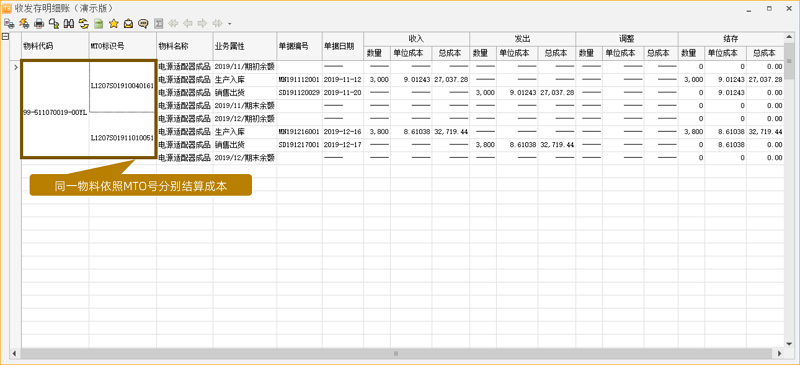The image size is (800, 365).
Task: Click document number MN191112001
Action: tap(299, 80)
